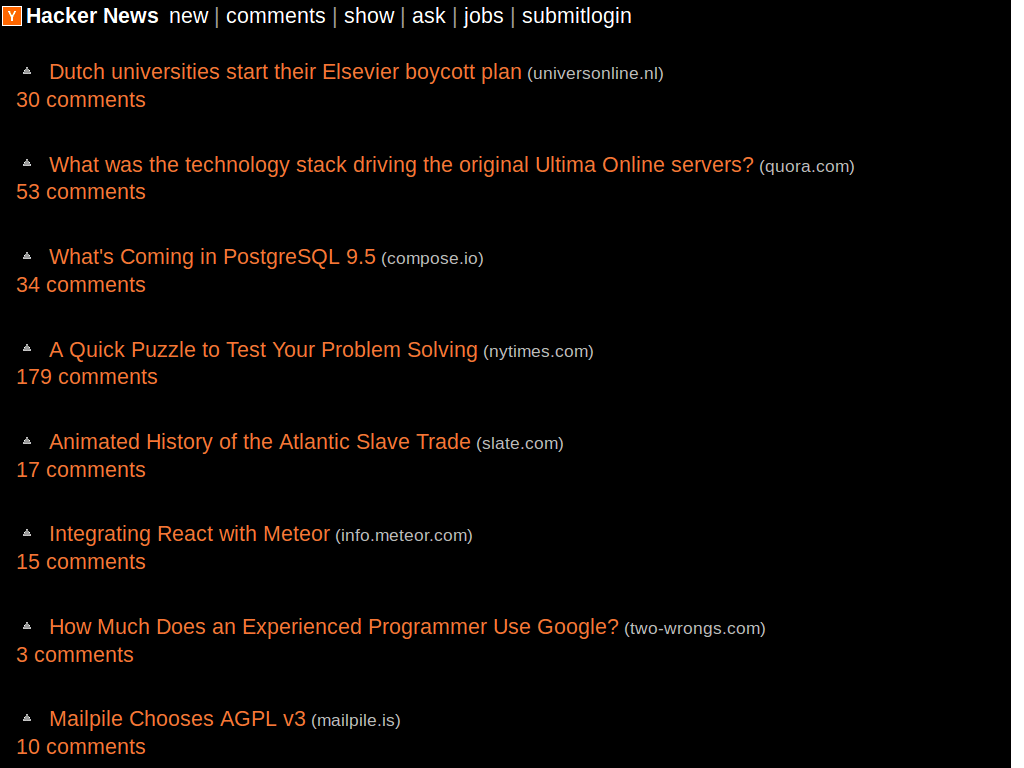The image size is (1024, 768).
Task: View the 3 comments thread
Action: [x=75, y=654]
